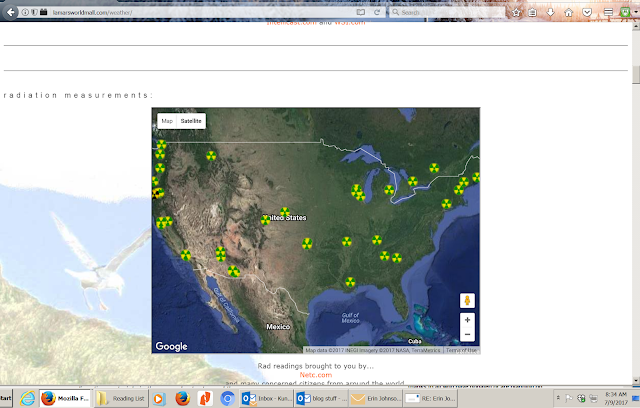Open the Firefox downloads panel
This screenshot has width=640, height=408.
point(550,12)
